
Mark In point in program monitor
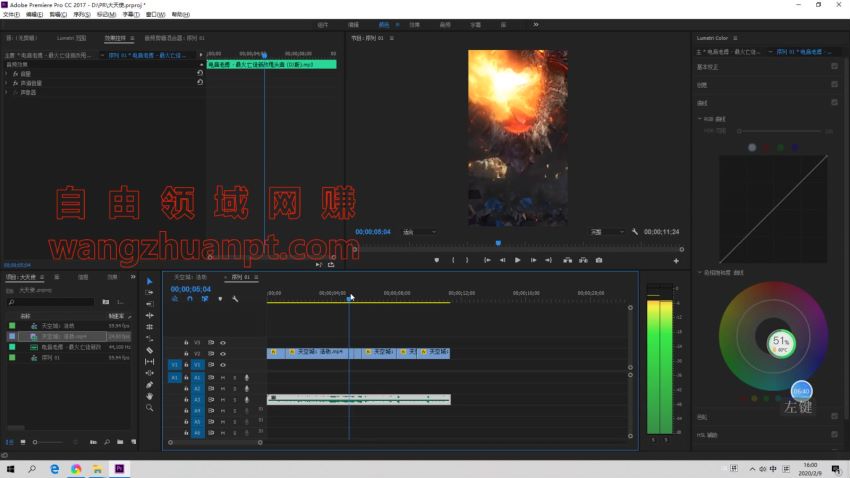pos(453,260)
